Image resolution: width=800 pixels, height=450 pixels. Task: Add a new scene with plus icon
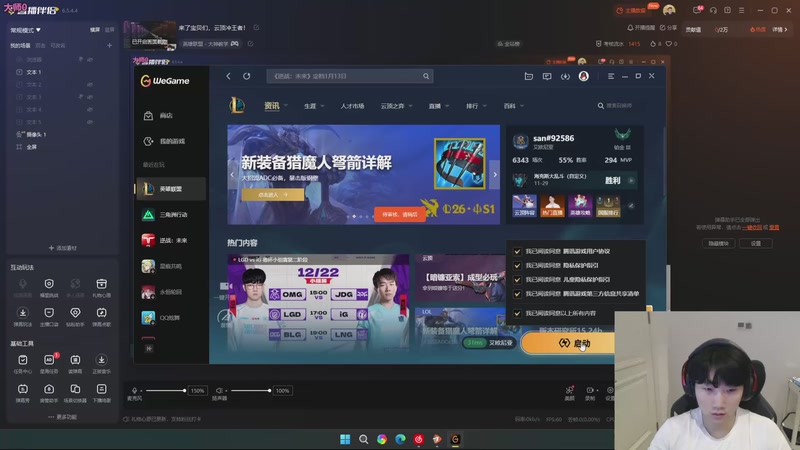tap(109, 45)
